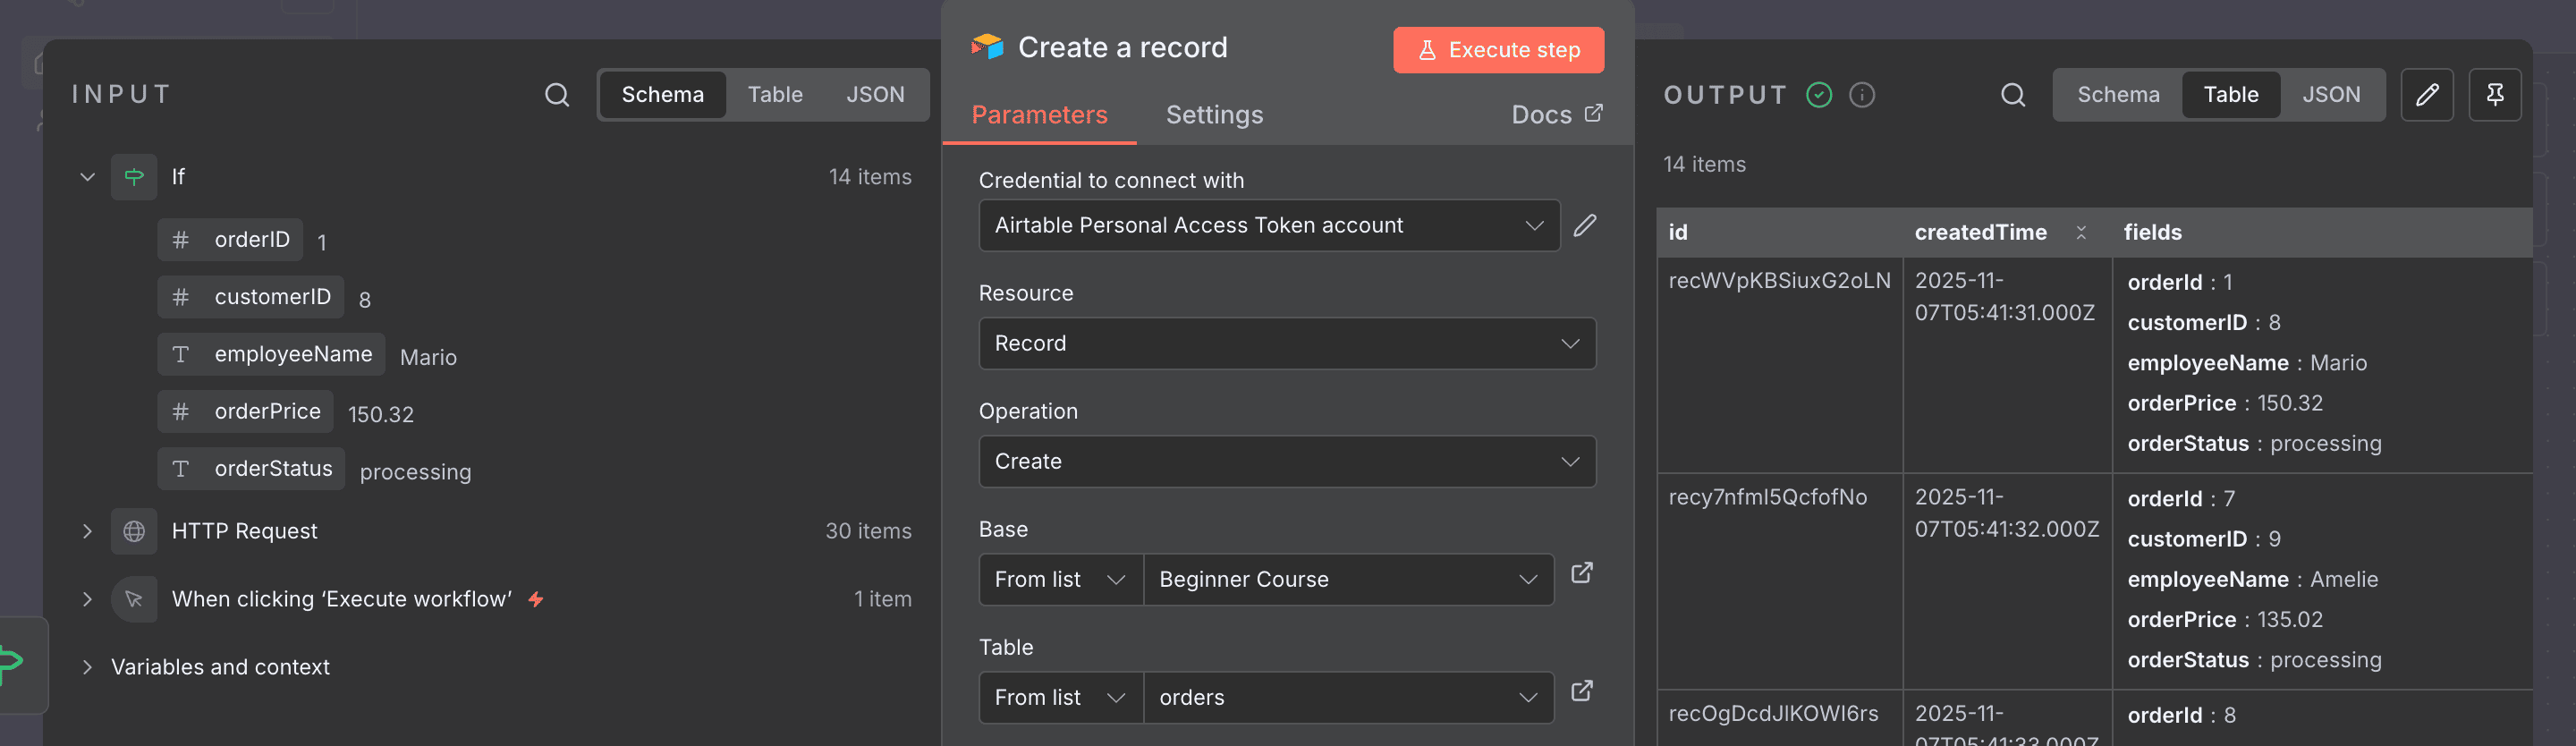
Task: Open Base in Airtable external link icon
Action: (x=1582, y=573)
